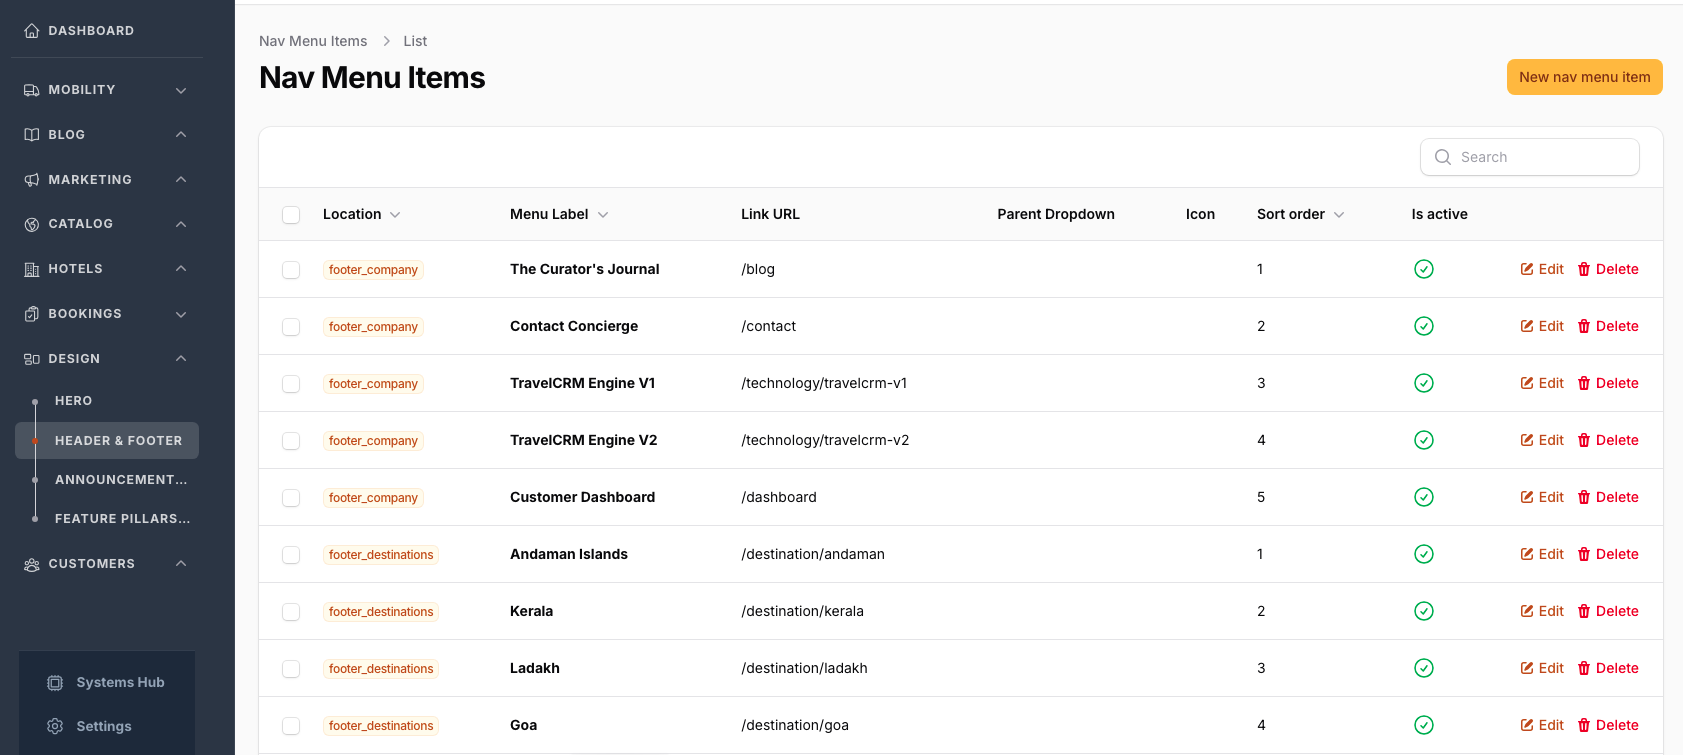This screenshot has width=1683, height=755.
Task: Click the Marketing megaphone icon
Action: [x=32, y=180]
